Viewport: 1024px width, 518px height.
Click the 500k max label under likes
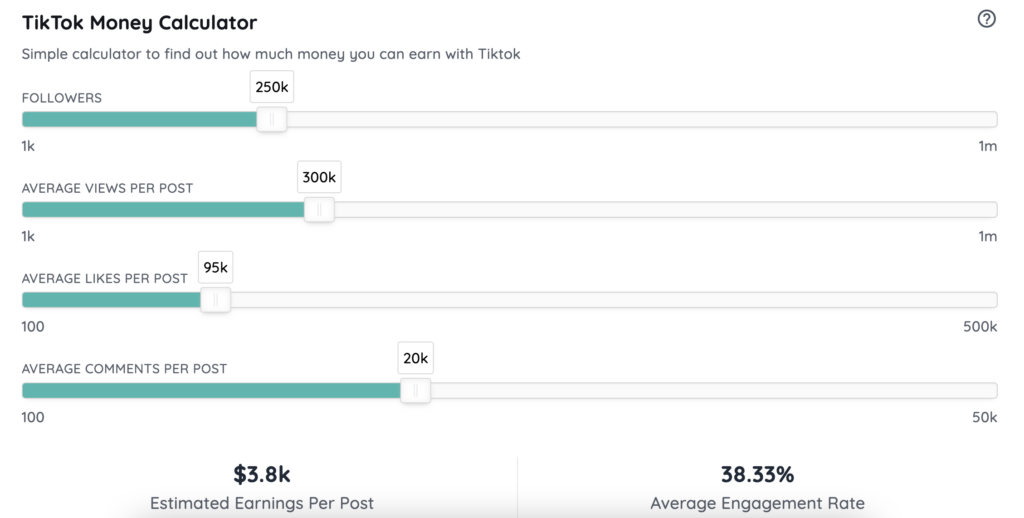(980, 327)
